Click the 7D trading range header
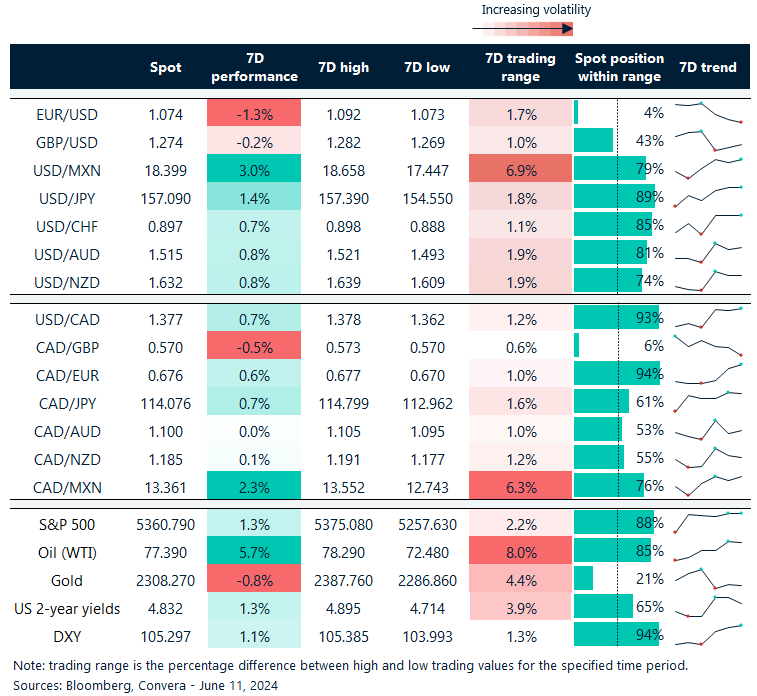The width and height of the screenshot is (757, 696). 519,67
